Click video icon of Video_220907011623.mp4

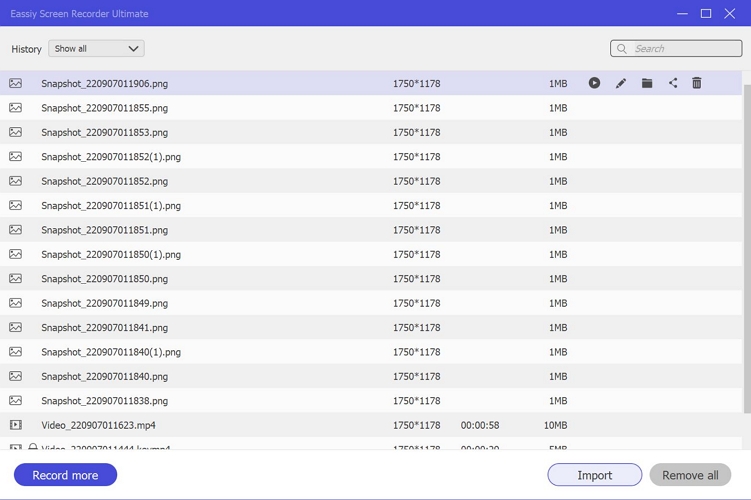point(16,425)
